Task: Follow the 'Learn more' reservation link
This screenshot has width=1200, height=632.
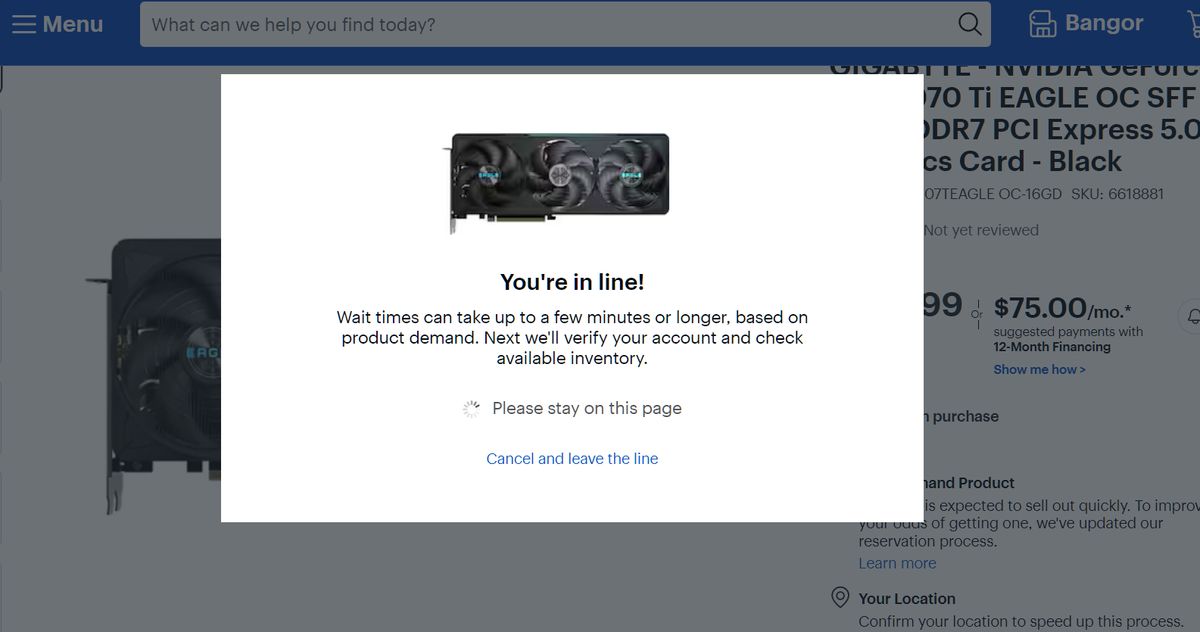Action: 897,563
